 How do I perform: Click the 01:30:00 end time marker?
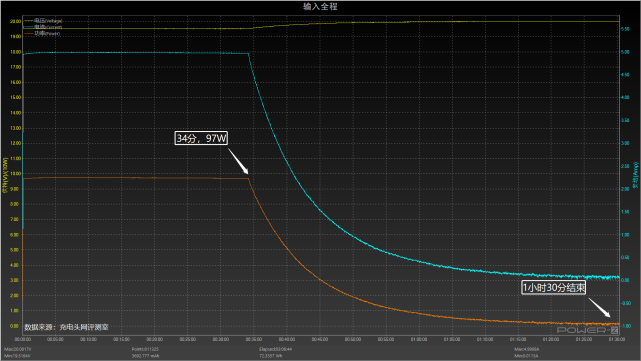616,339
